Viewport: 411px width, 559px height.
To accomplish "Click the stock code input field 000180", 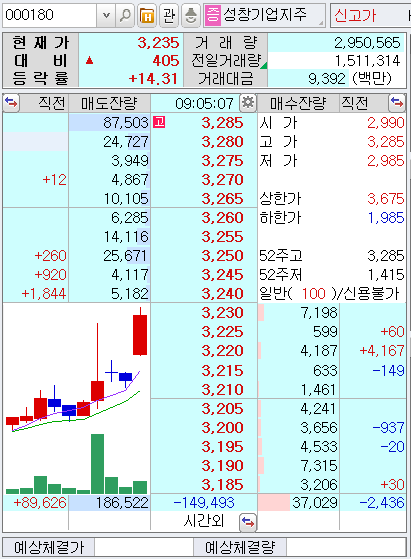I will (x=50, y=15).
